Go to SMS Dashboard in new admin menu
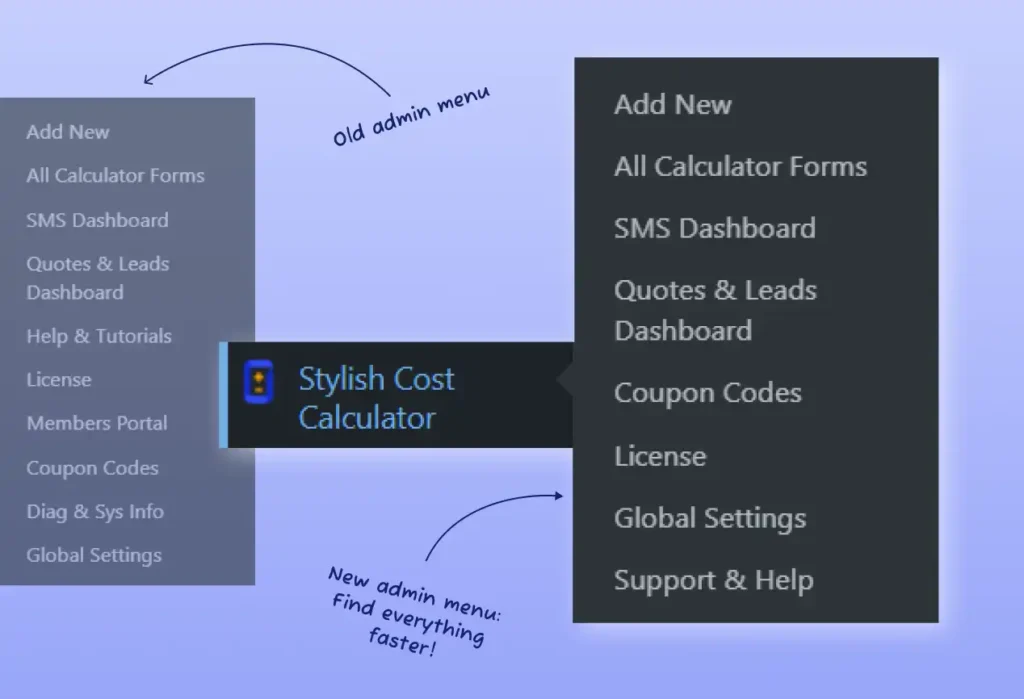The height and width of the screenshot is (699, 1024). [714, 229]
